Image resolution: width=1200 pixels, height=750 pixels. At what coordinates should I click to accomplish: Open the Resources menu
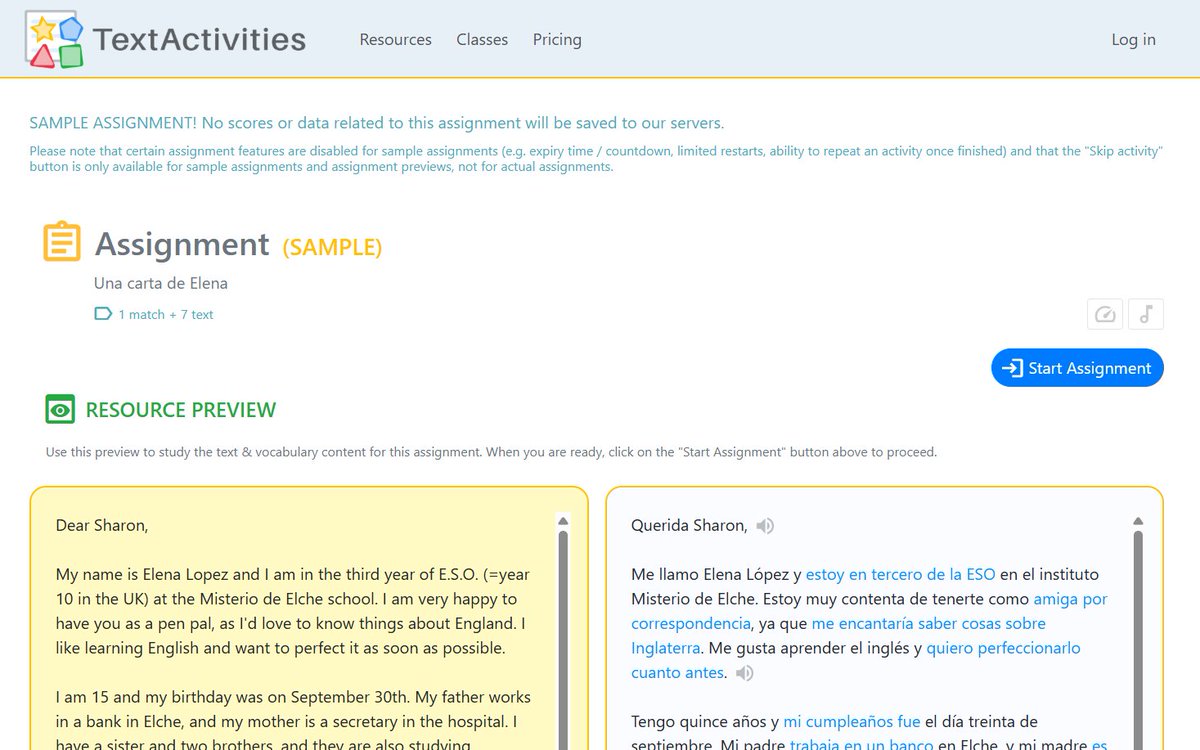pyautogui.click(x=395, y=40)
